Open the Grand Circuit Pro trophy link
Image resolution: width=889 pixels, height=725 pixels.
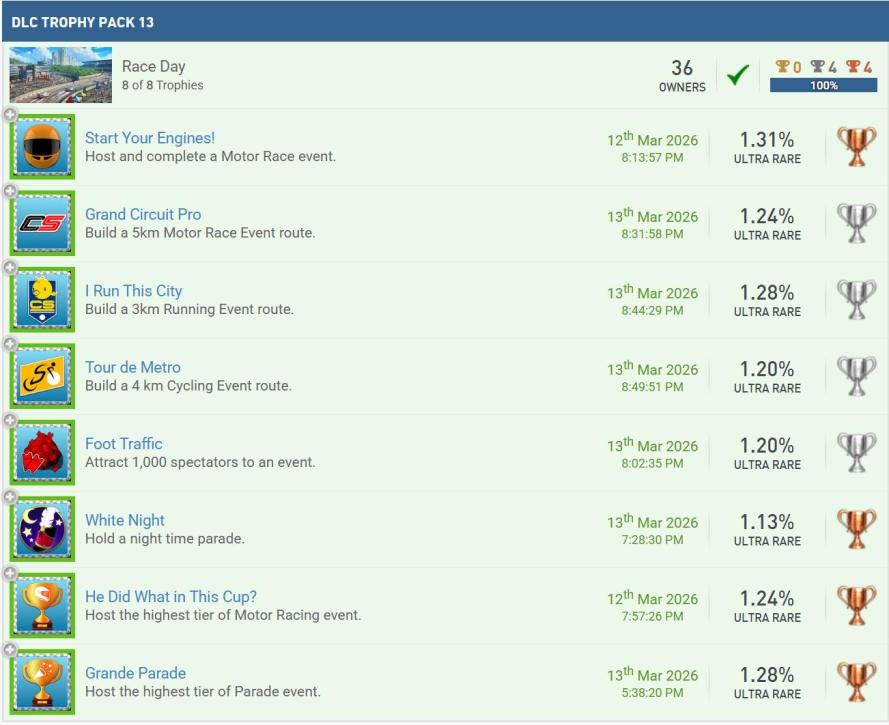[x=143, y=214]
